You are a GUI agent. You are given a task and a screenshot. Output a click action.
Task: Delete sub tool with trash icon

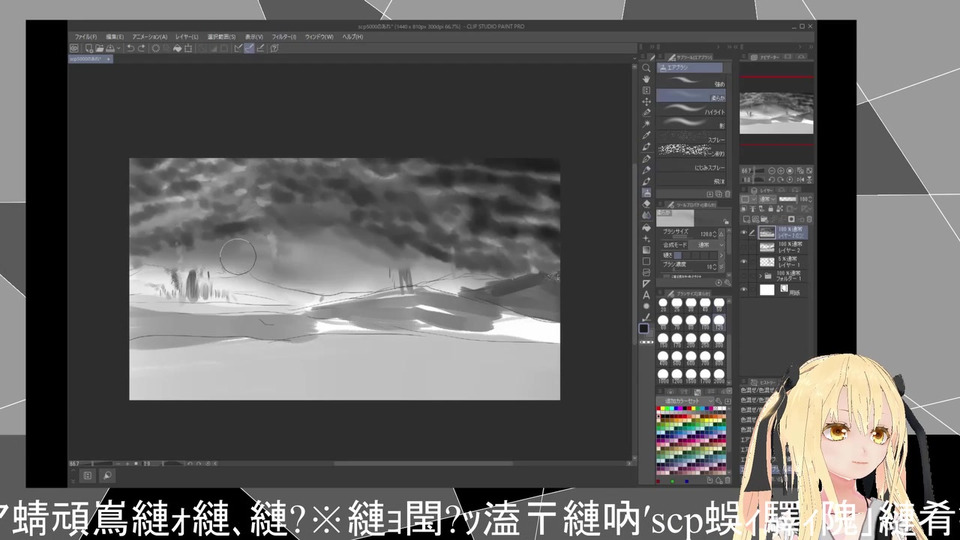point(727,194)
